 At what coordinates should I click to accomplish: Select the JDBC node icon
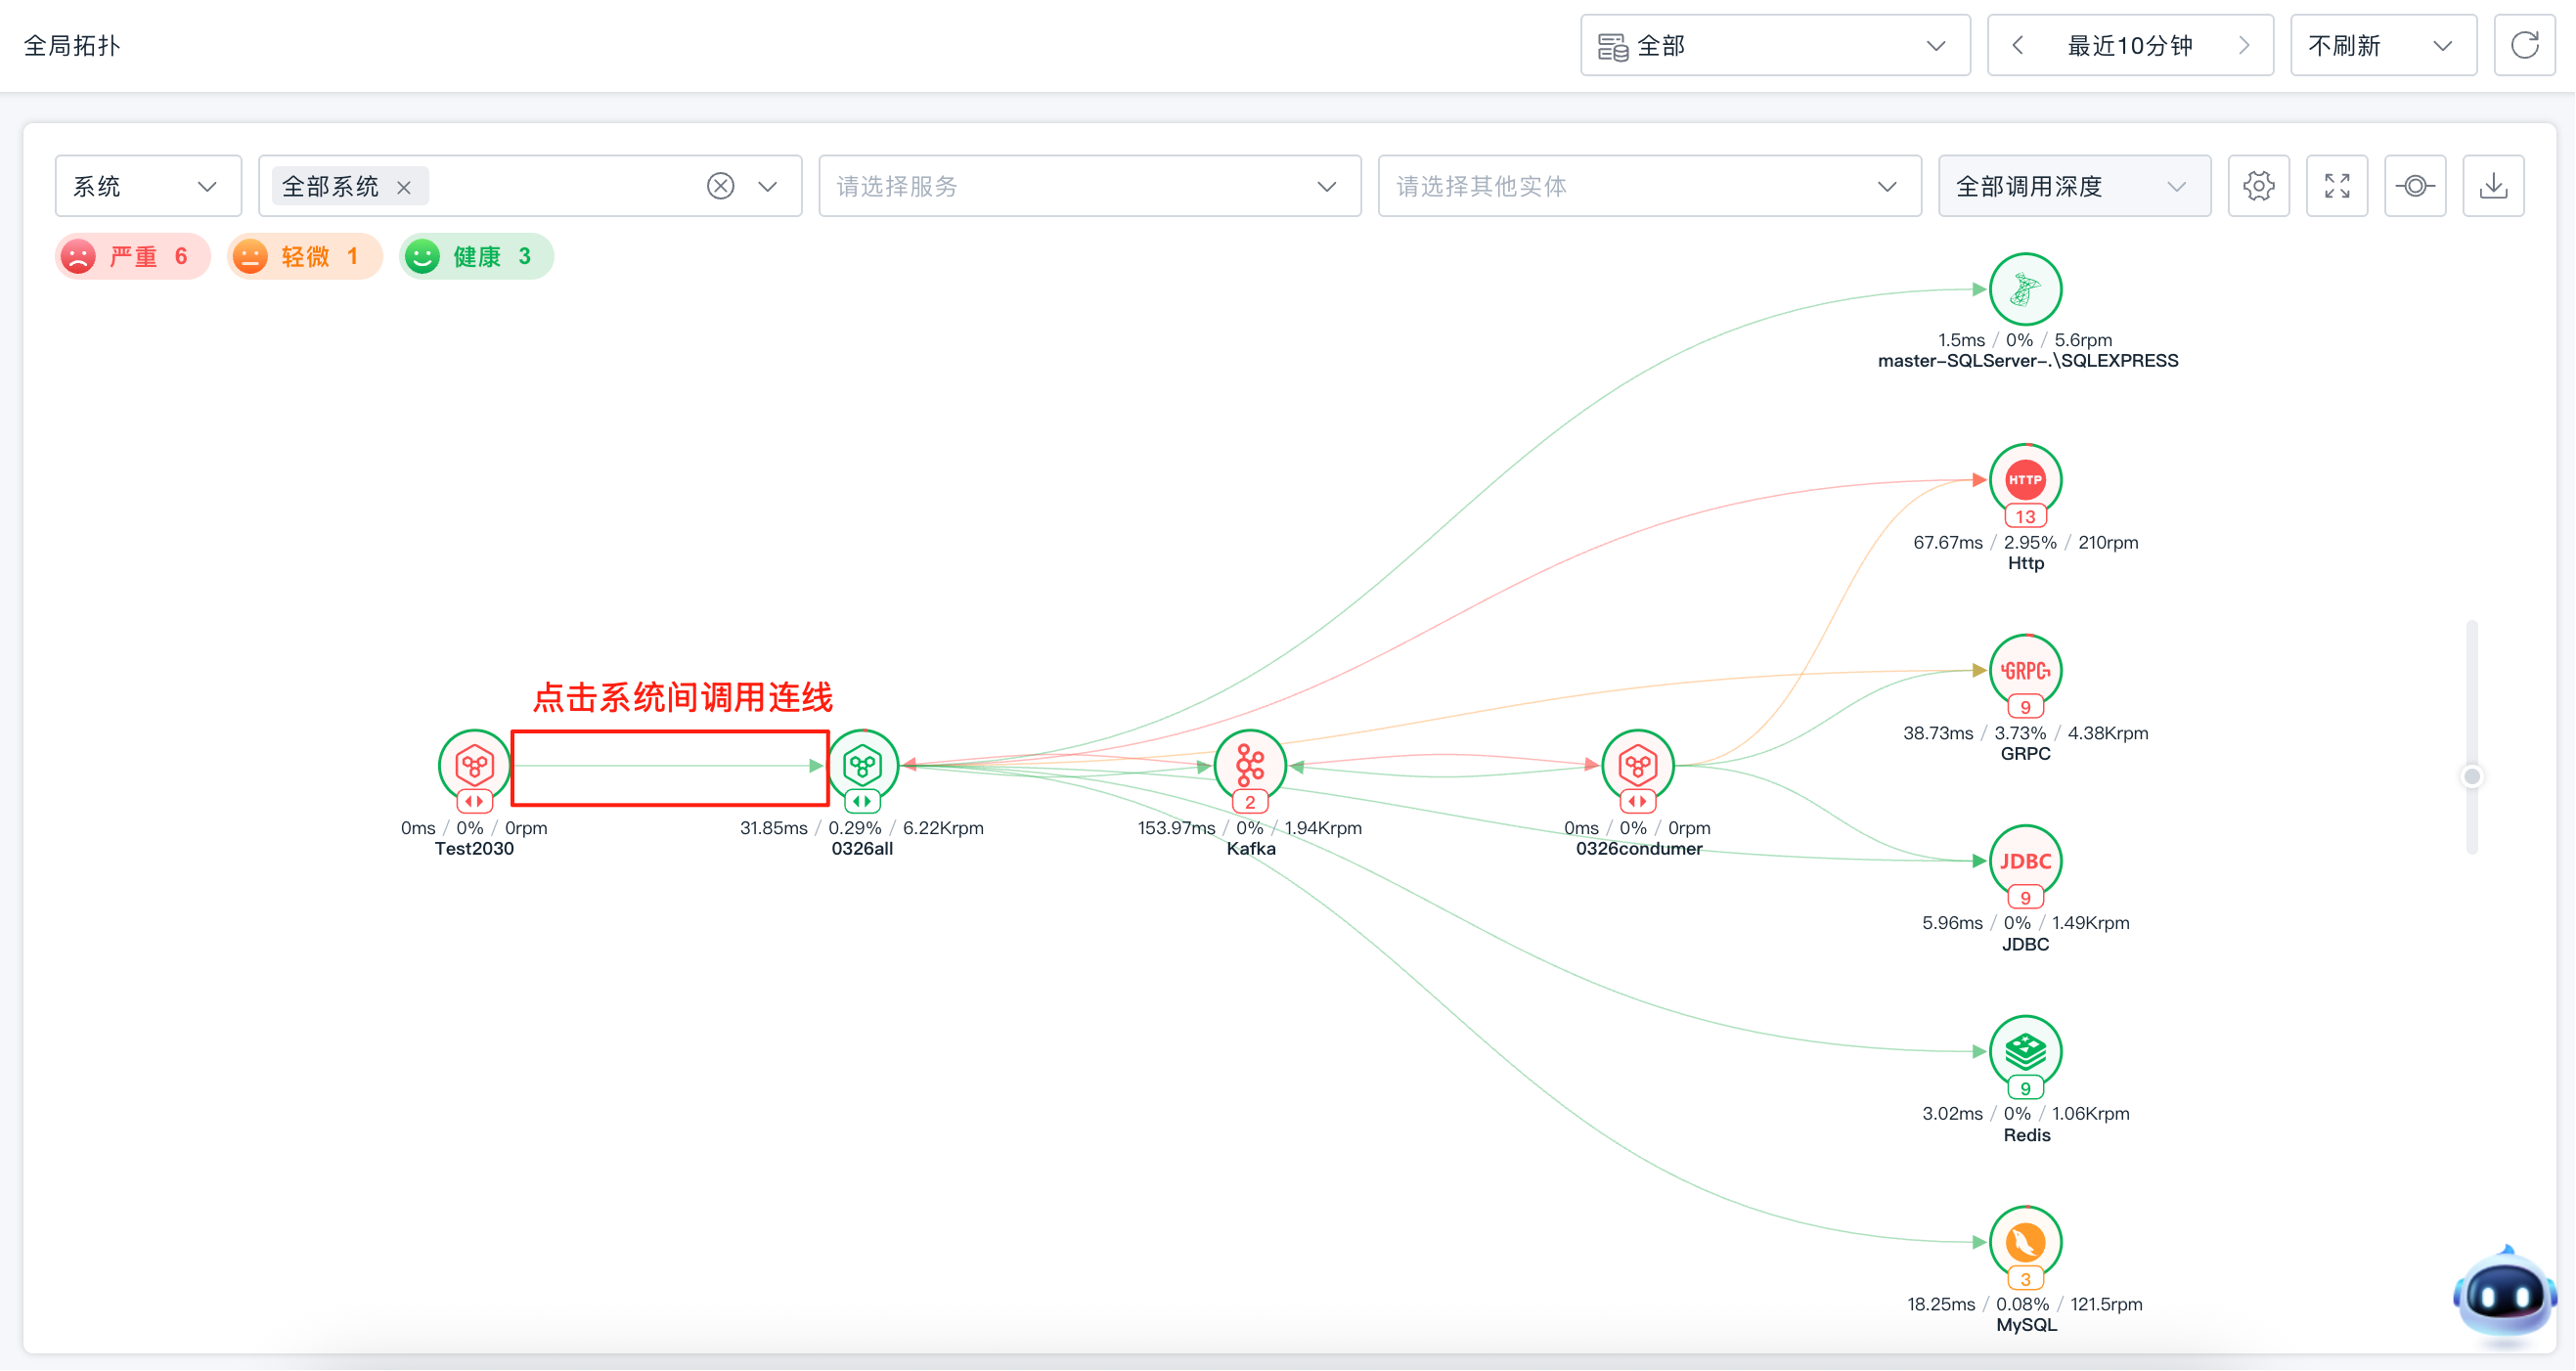[2025, 860]
